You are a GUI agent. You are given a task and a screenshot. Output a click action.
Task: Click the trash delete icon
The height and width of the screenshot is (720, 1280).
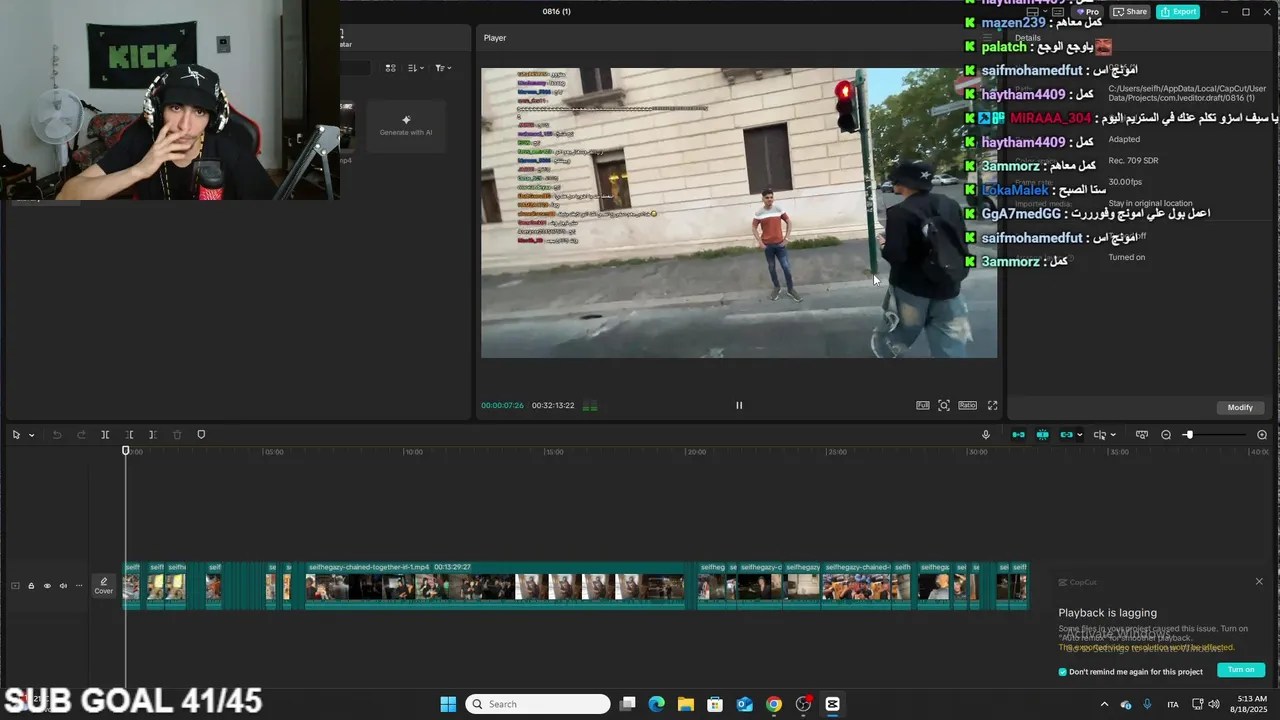[177, 435]
